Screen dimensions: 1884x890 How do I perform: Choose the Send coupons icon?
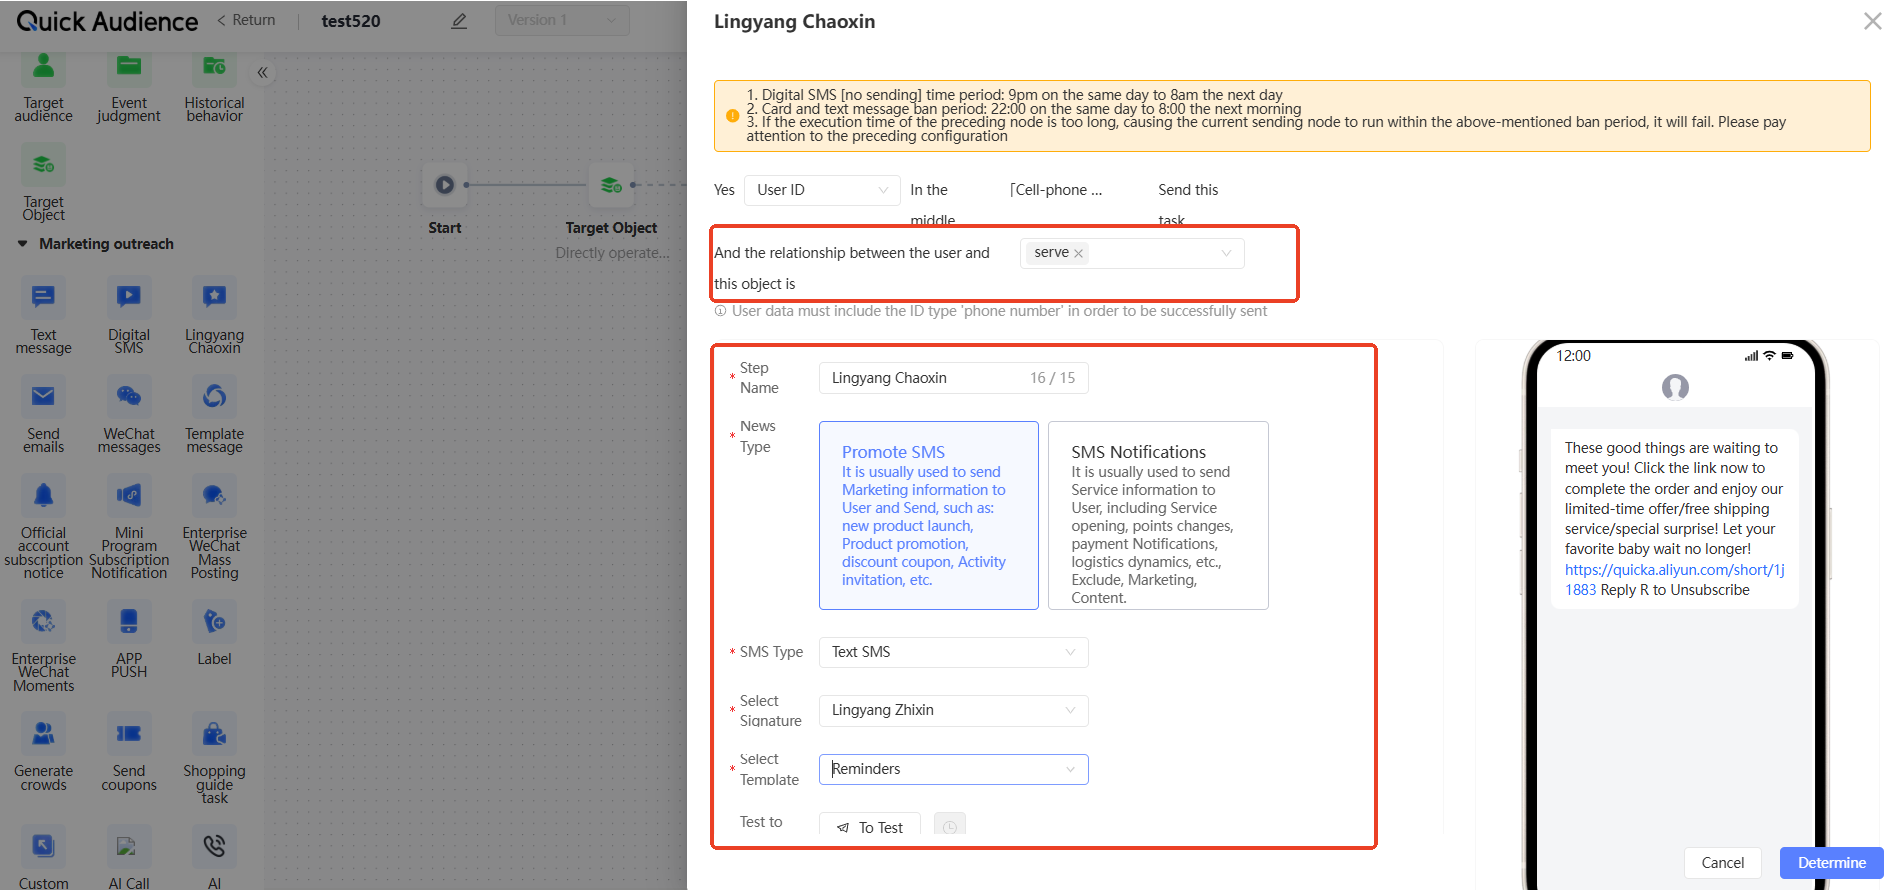tap(129, 734)
